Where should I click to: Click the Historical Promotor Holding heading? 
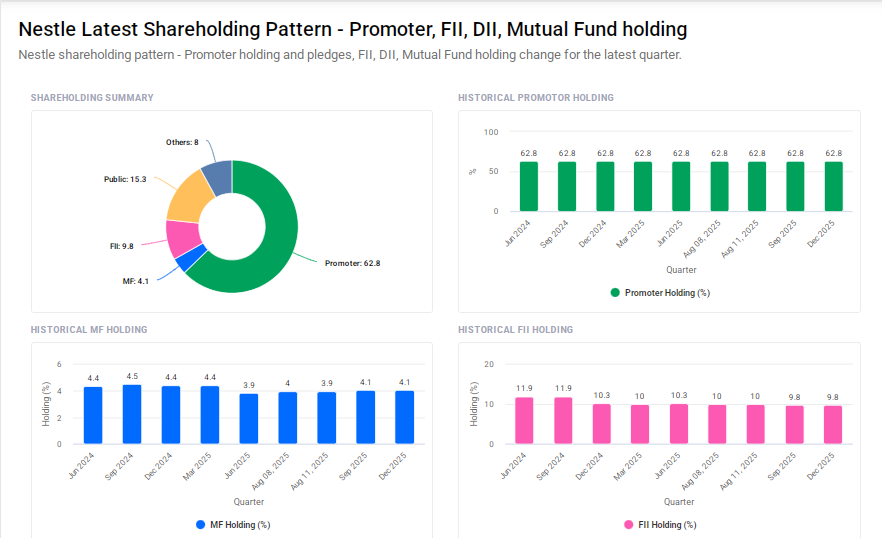[x=536, y=98]
